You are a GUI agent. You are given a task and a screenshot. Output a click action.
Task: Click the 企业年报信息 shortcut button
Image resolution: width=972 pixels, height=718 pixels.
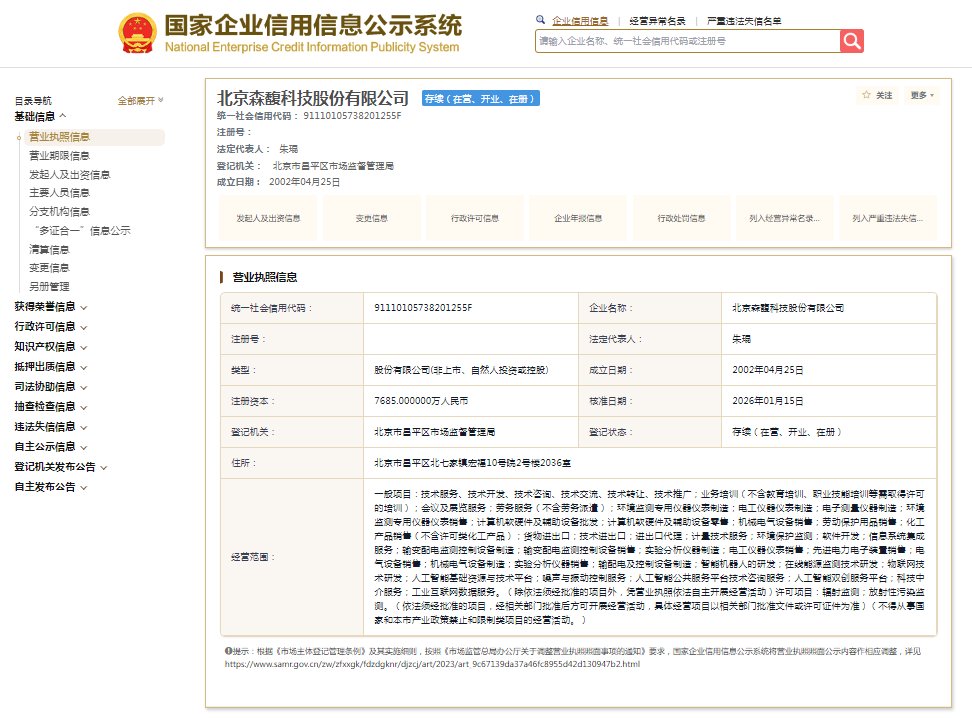coord(578,218)
